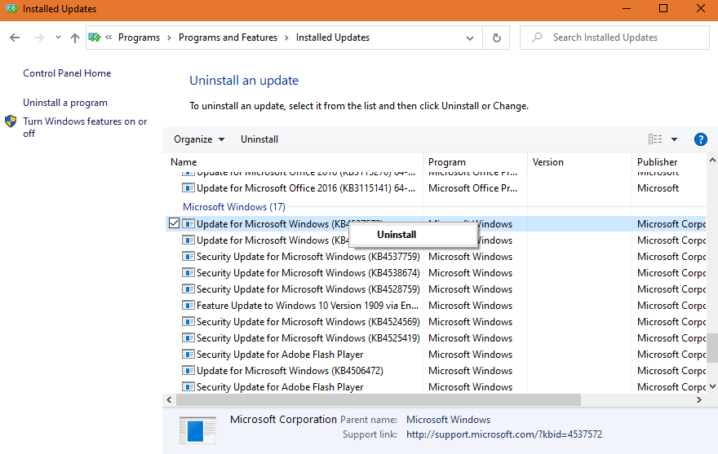This screenshot has height=454, width=718.
Task: Click the icon beside KB4538674 update
Action: [188, 273]
